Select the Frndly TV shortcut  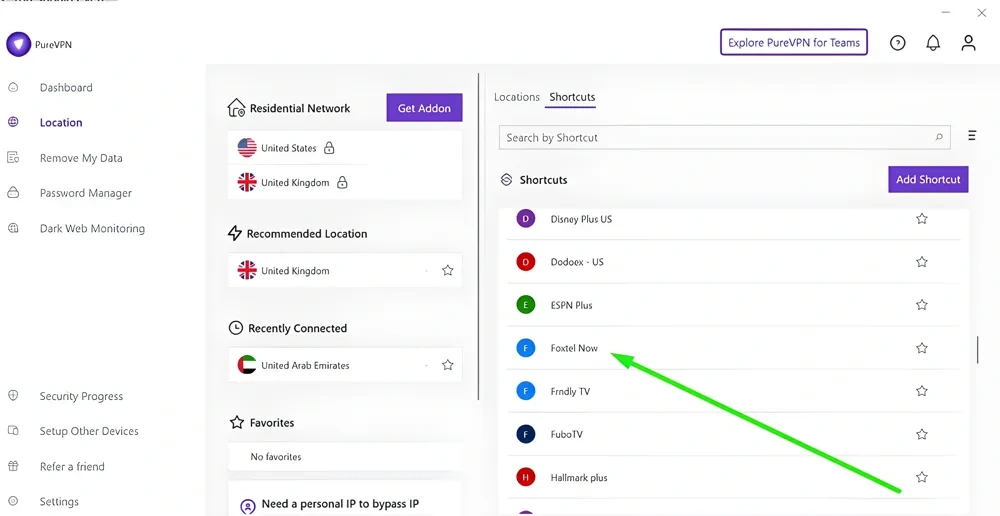click(x=733, y=391)
